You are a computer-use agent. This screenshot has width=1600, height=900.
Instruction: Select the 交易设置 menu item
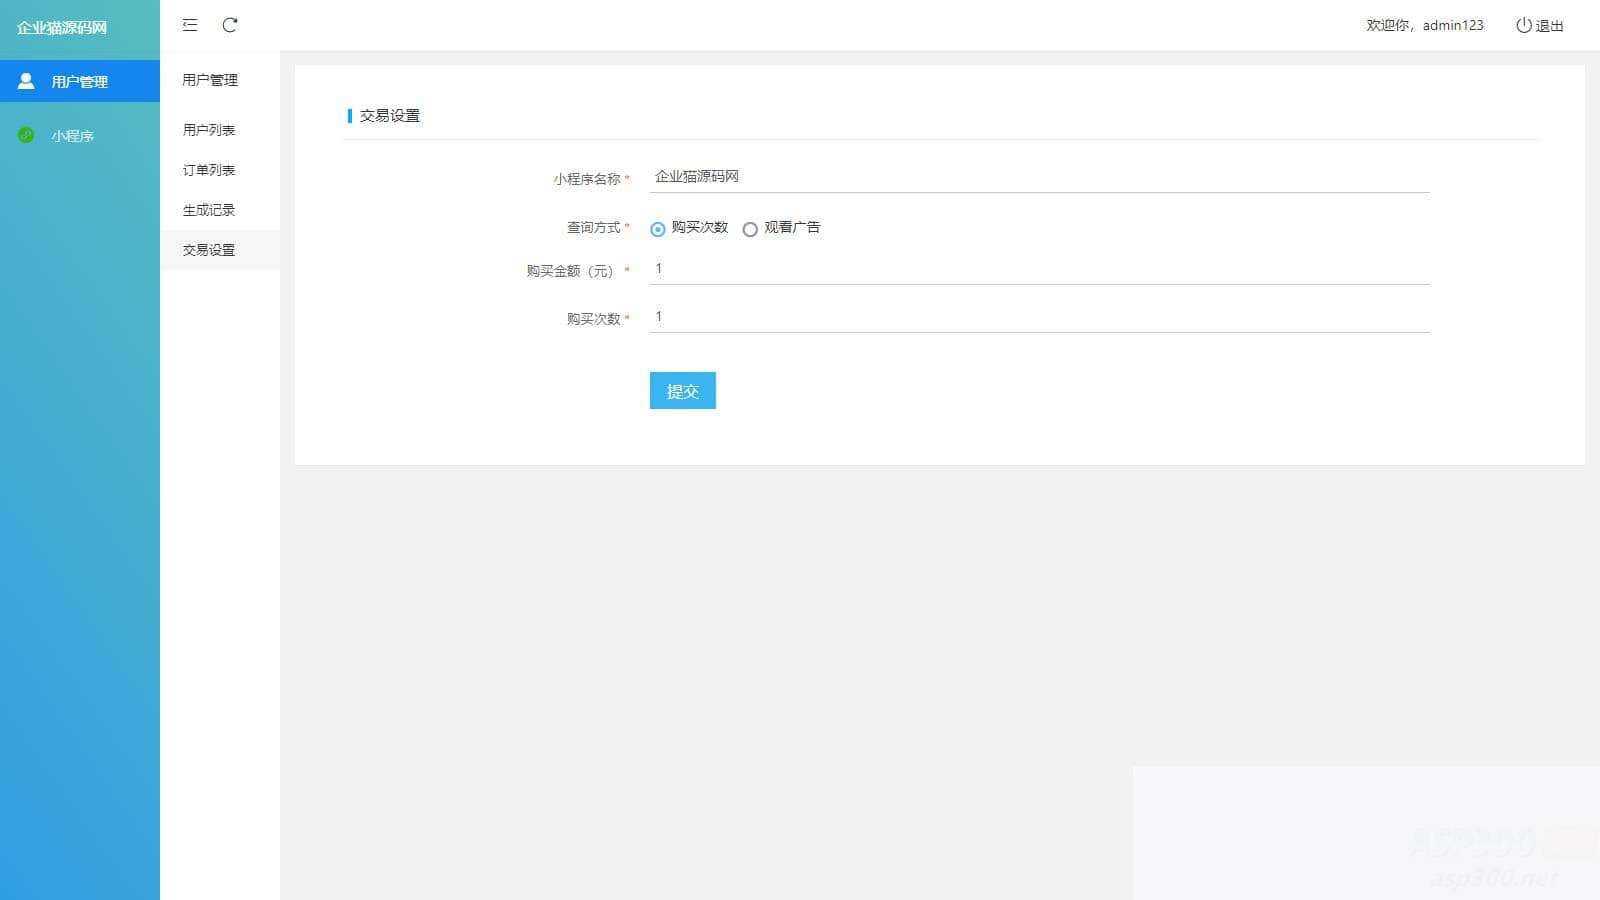(209, 250)
